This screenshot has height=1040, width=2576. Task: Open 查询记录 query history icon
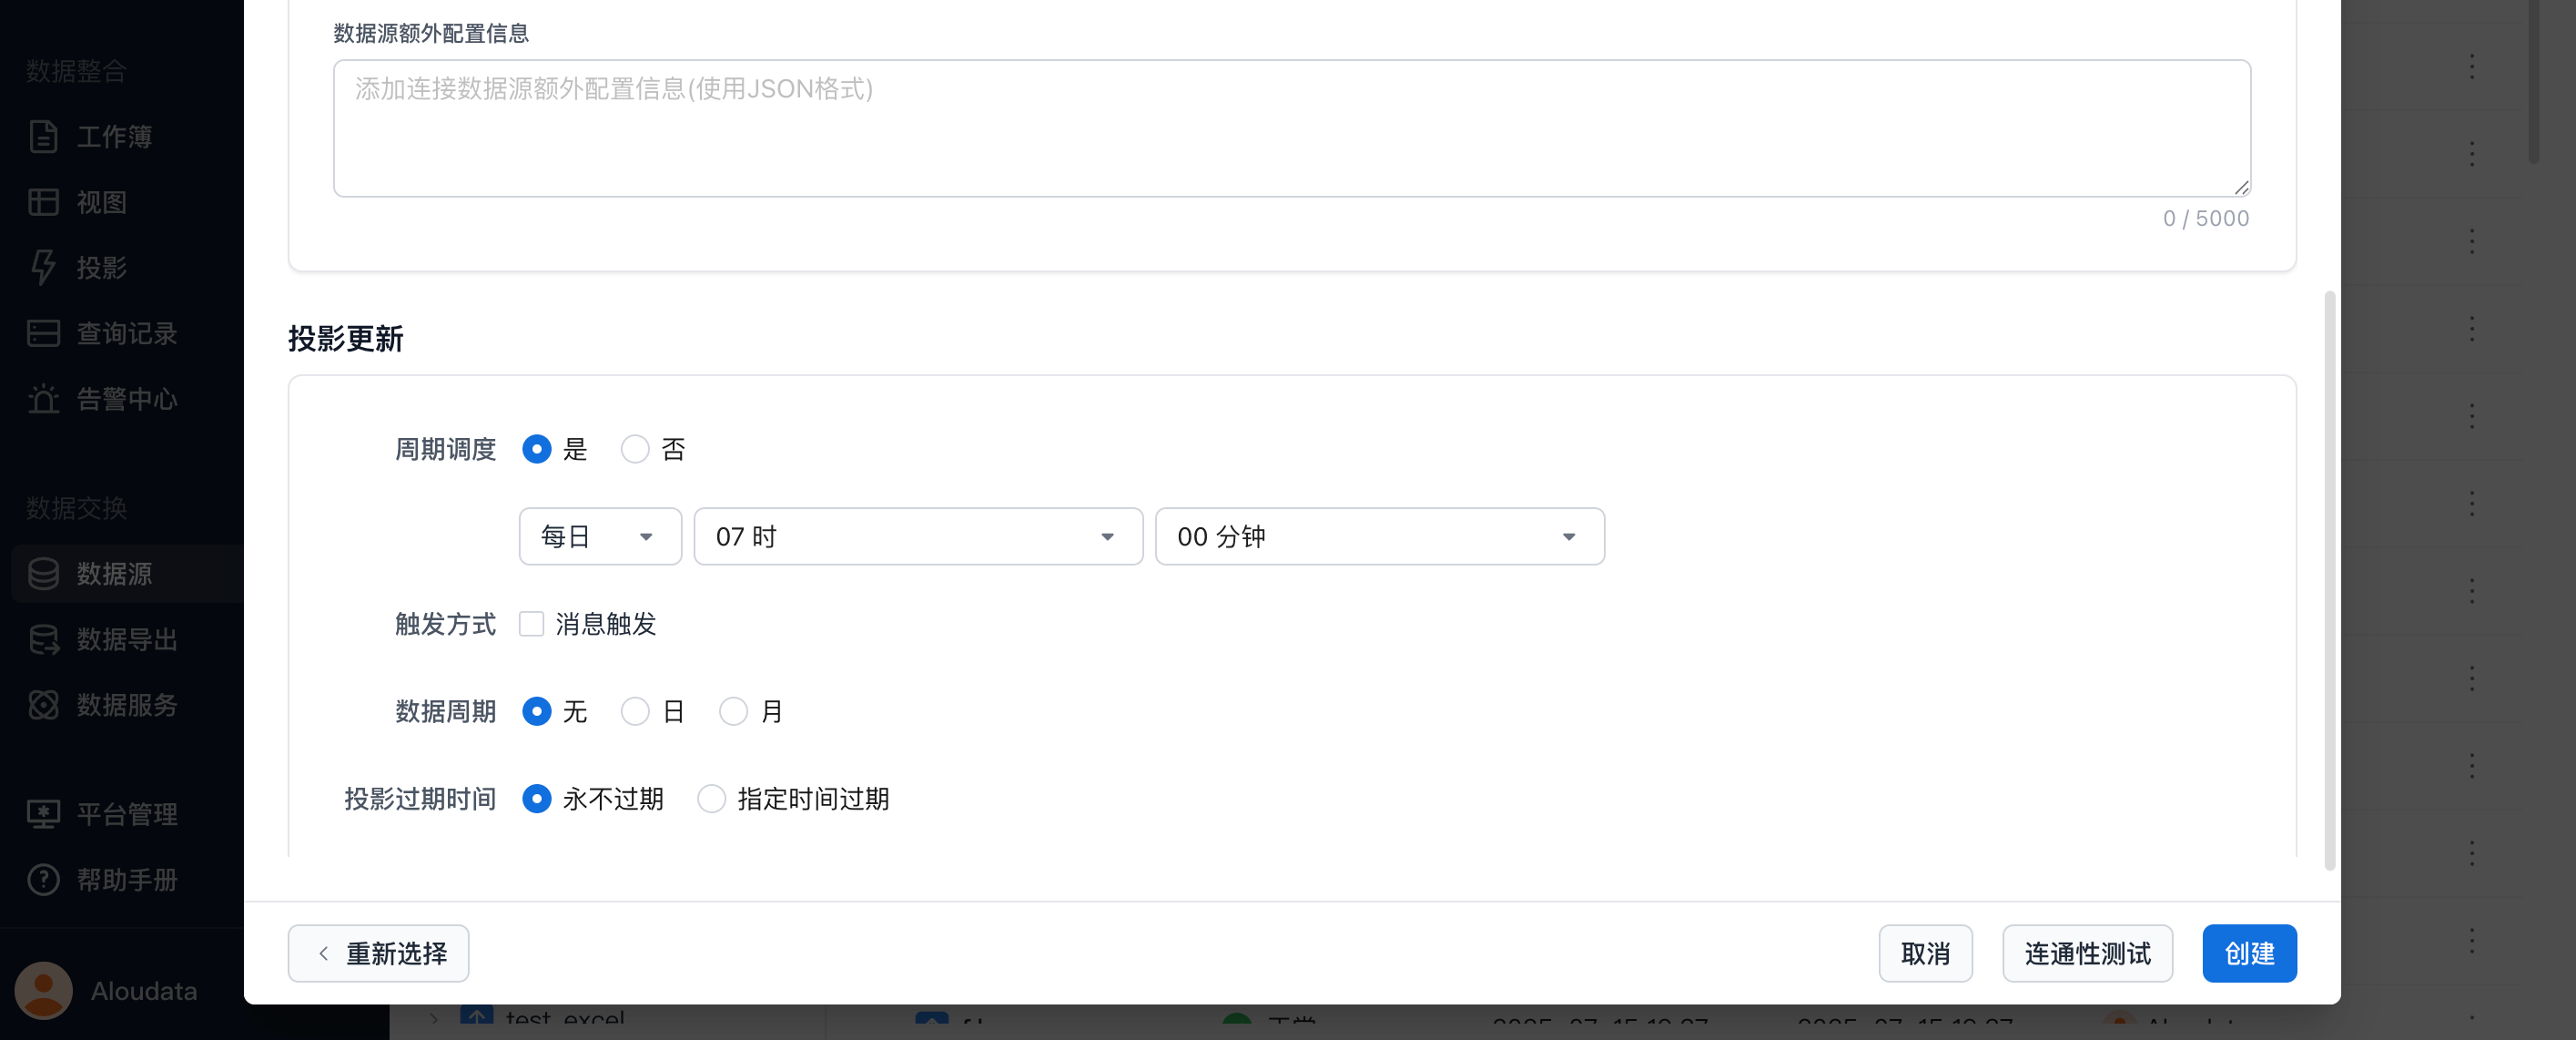[43, 333]
